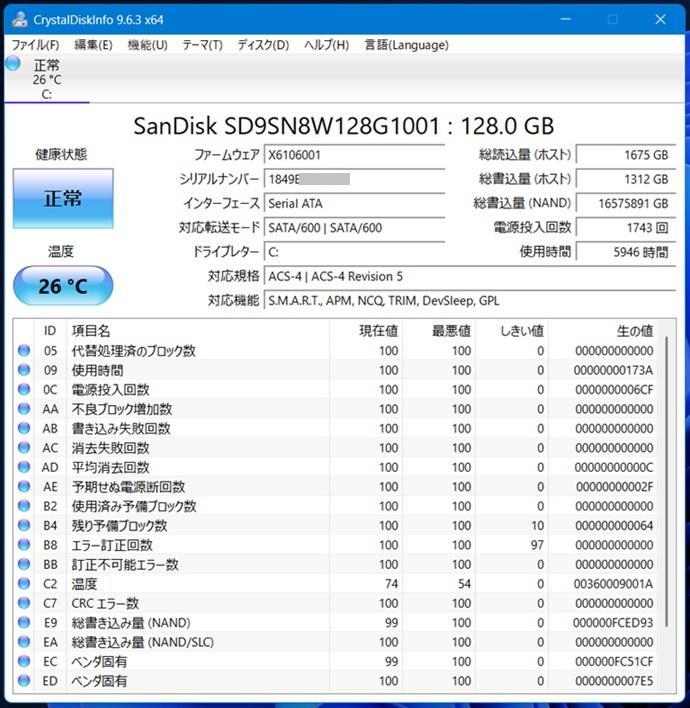Screen dimensions: 690x708
Task: Click status icon for ID B8 row
Action: click(24, 545)
